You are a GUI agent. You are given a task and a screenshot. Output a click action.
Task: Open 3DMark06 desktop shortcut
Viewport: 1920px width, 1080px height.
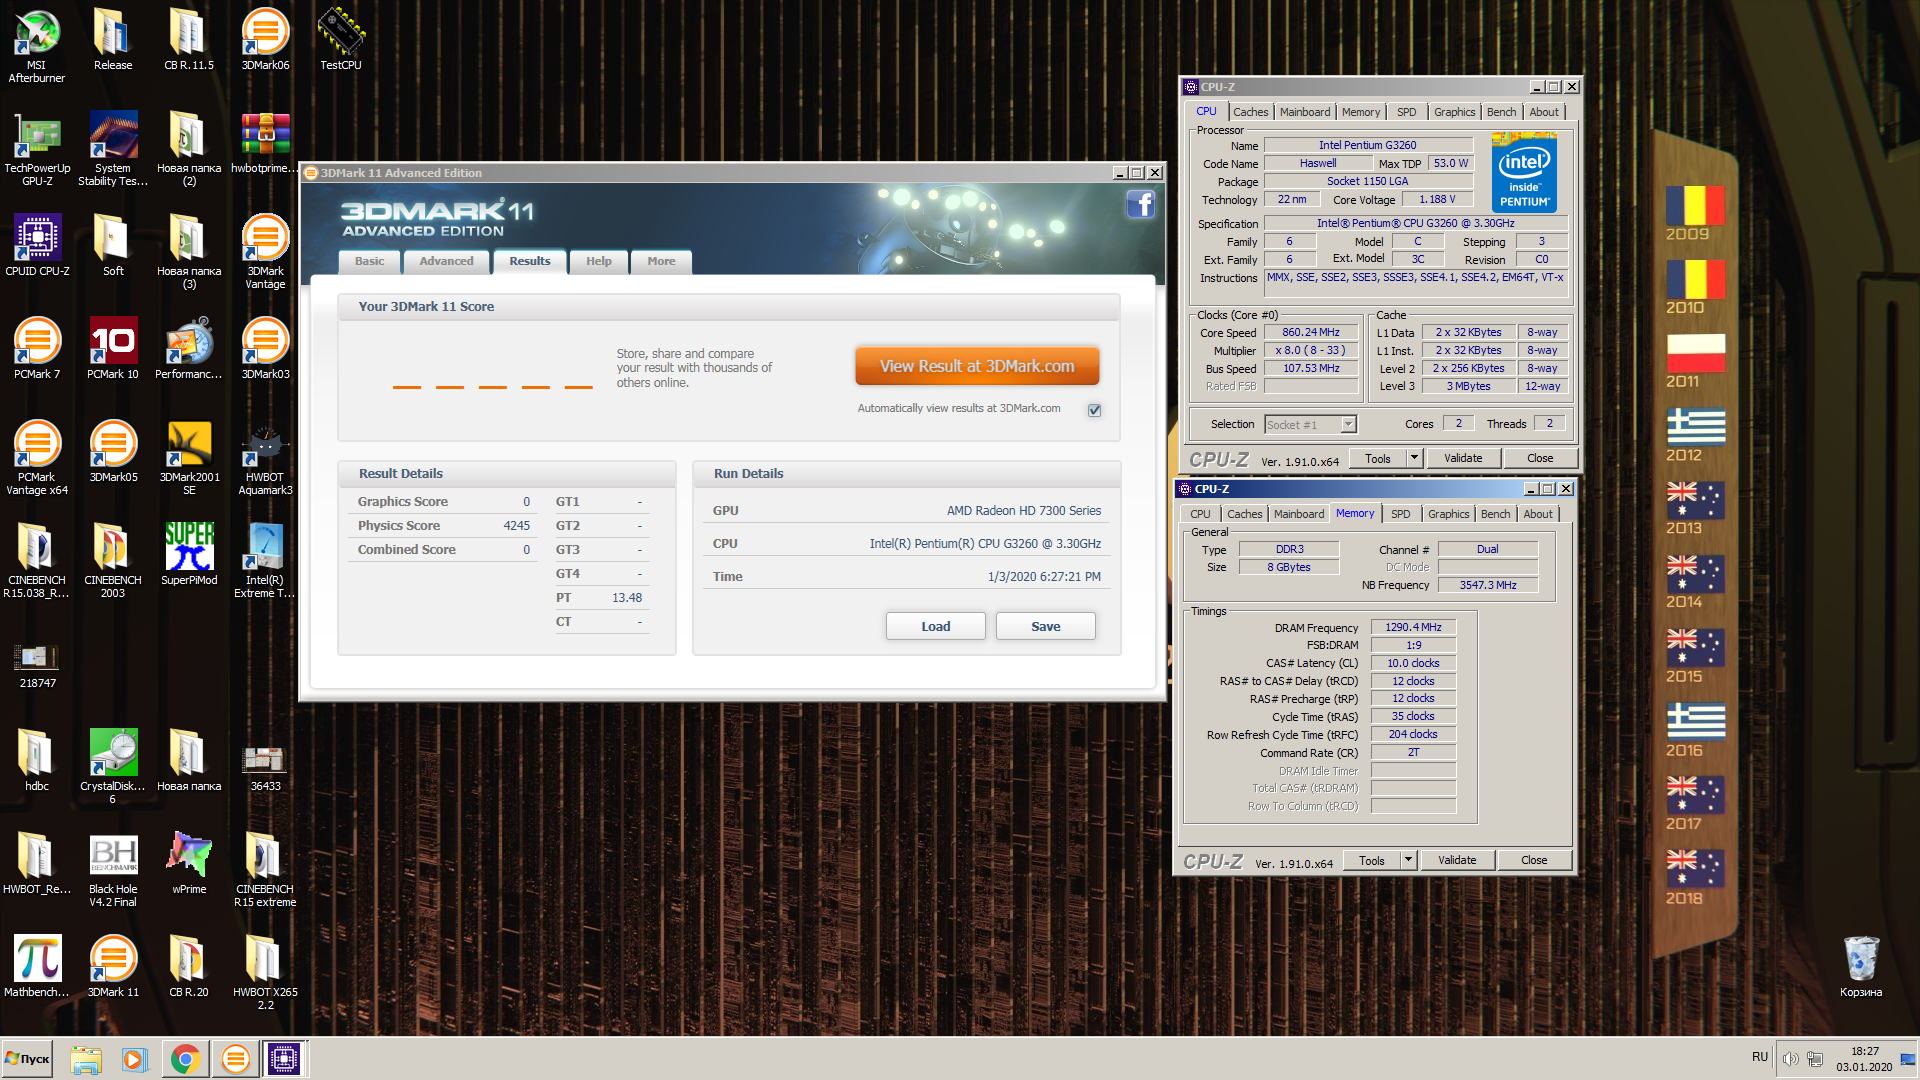pyautogui.click(x=265, y=39)
